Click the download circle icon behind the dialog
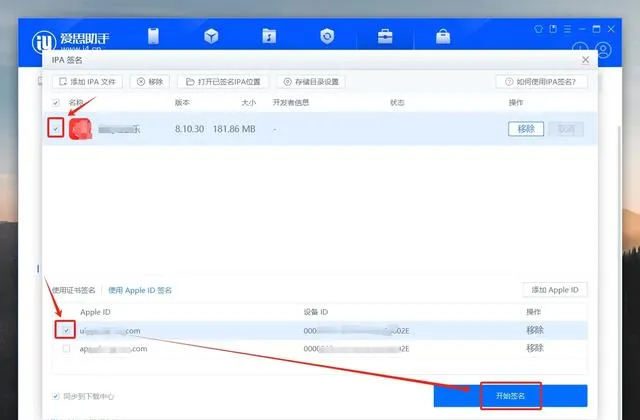This screenshot has height=420, width=640. [x=580, y=49]
